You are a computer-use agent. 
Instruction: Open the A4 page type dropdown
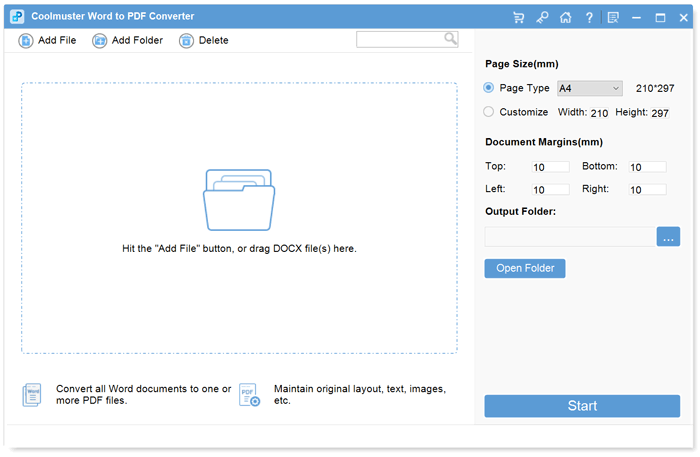pos(589,88)
